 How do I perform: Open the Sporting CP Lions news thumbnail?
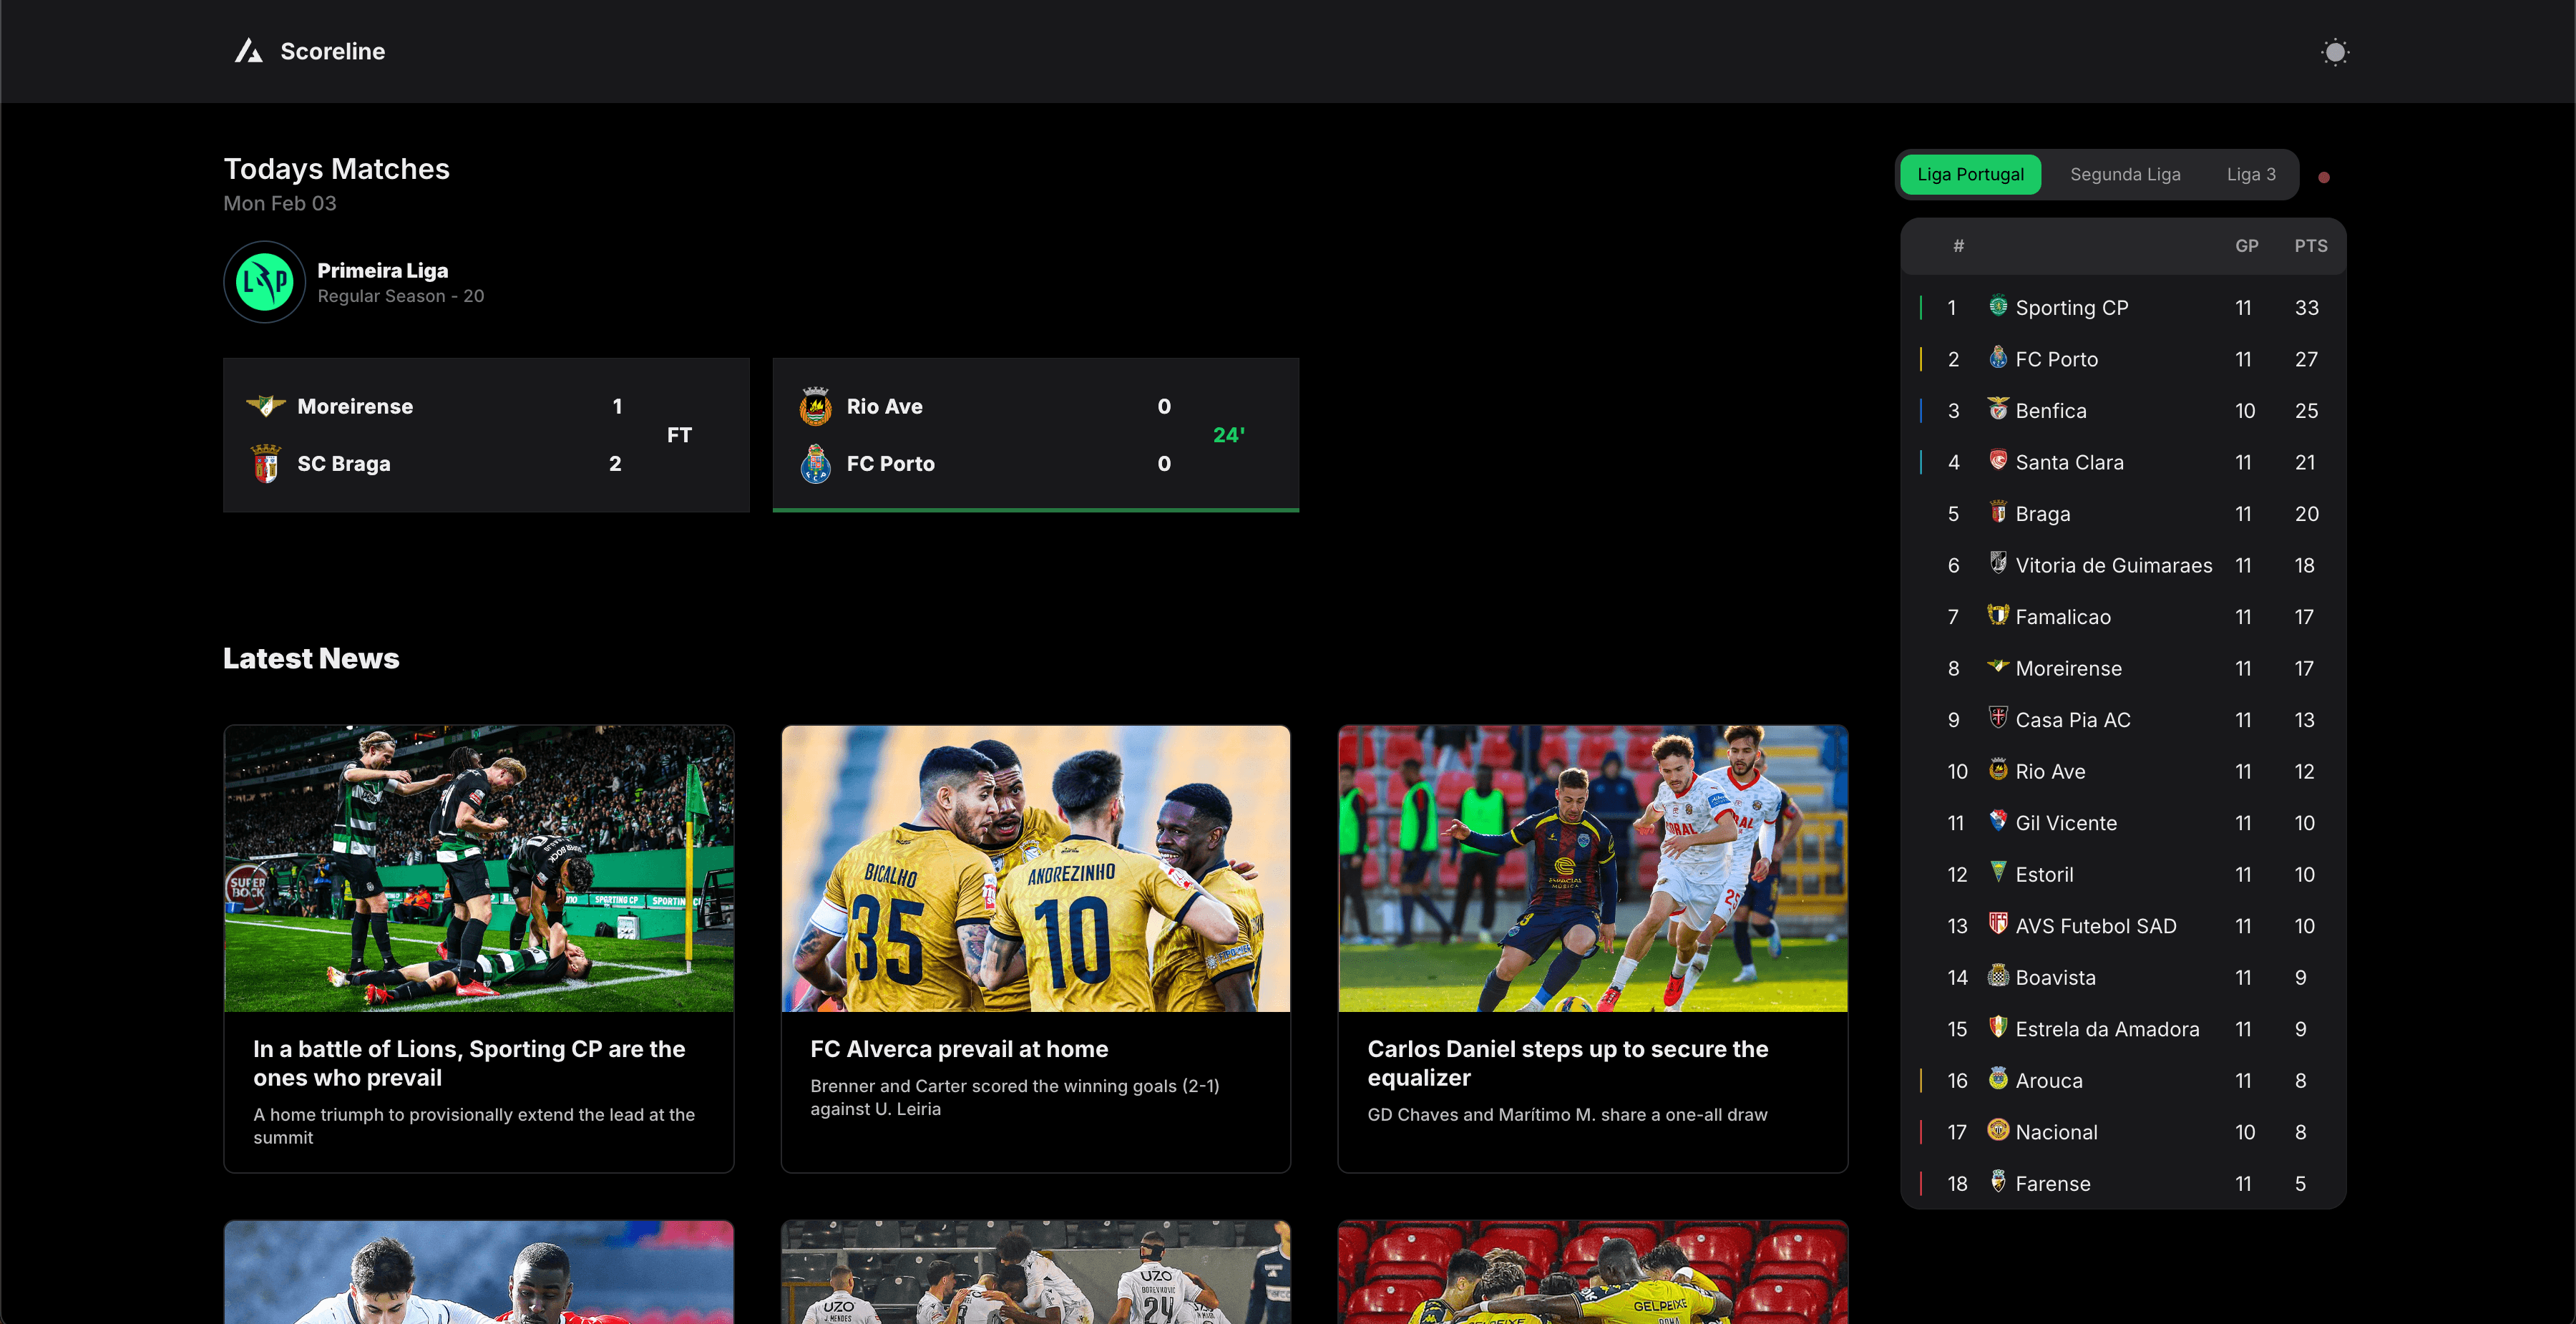pyautogui.click(x=479, y=868)
